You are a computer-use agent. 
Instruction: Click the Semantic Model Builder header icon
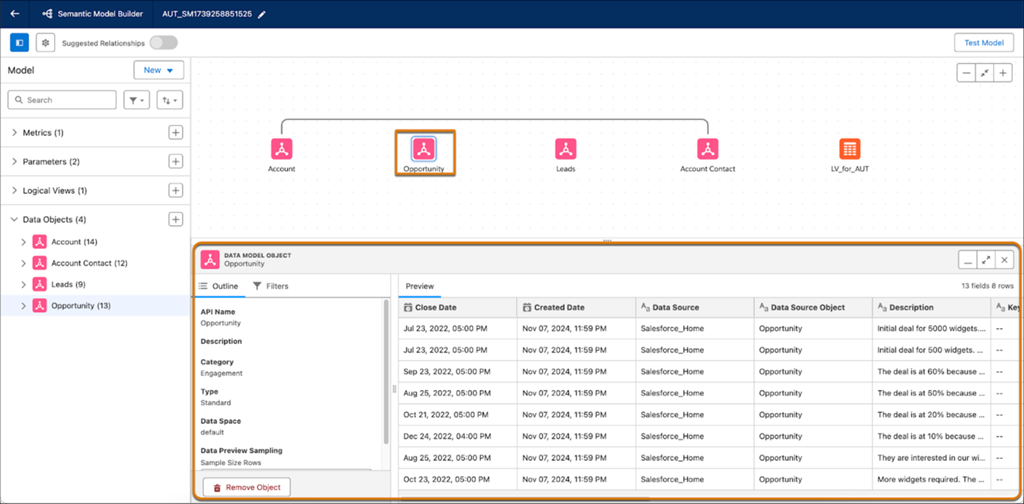tap(47, 14)
